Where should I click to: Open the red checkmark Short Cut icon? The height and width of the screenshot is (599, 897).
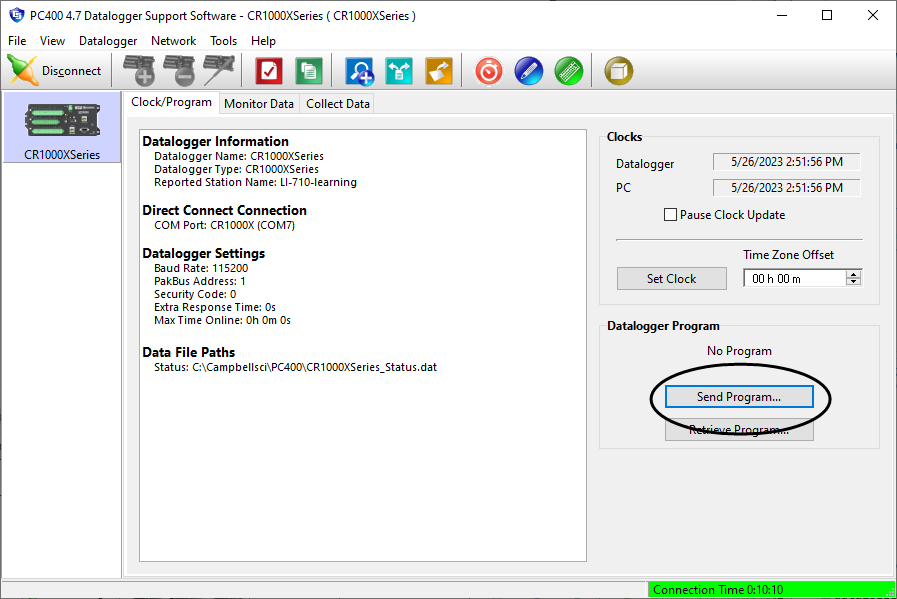pyautogui.click(x=269, y=71)
